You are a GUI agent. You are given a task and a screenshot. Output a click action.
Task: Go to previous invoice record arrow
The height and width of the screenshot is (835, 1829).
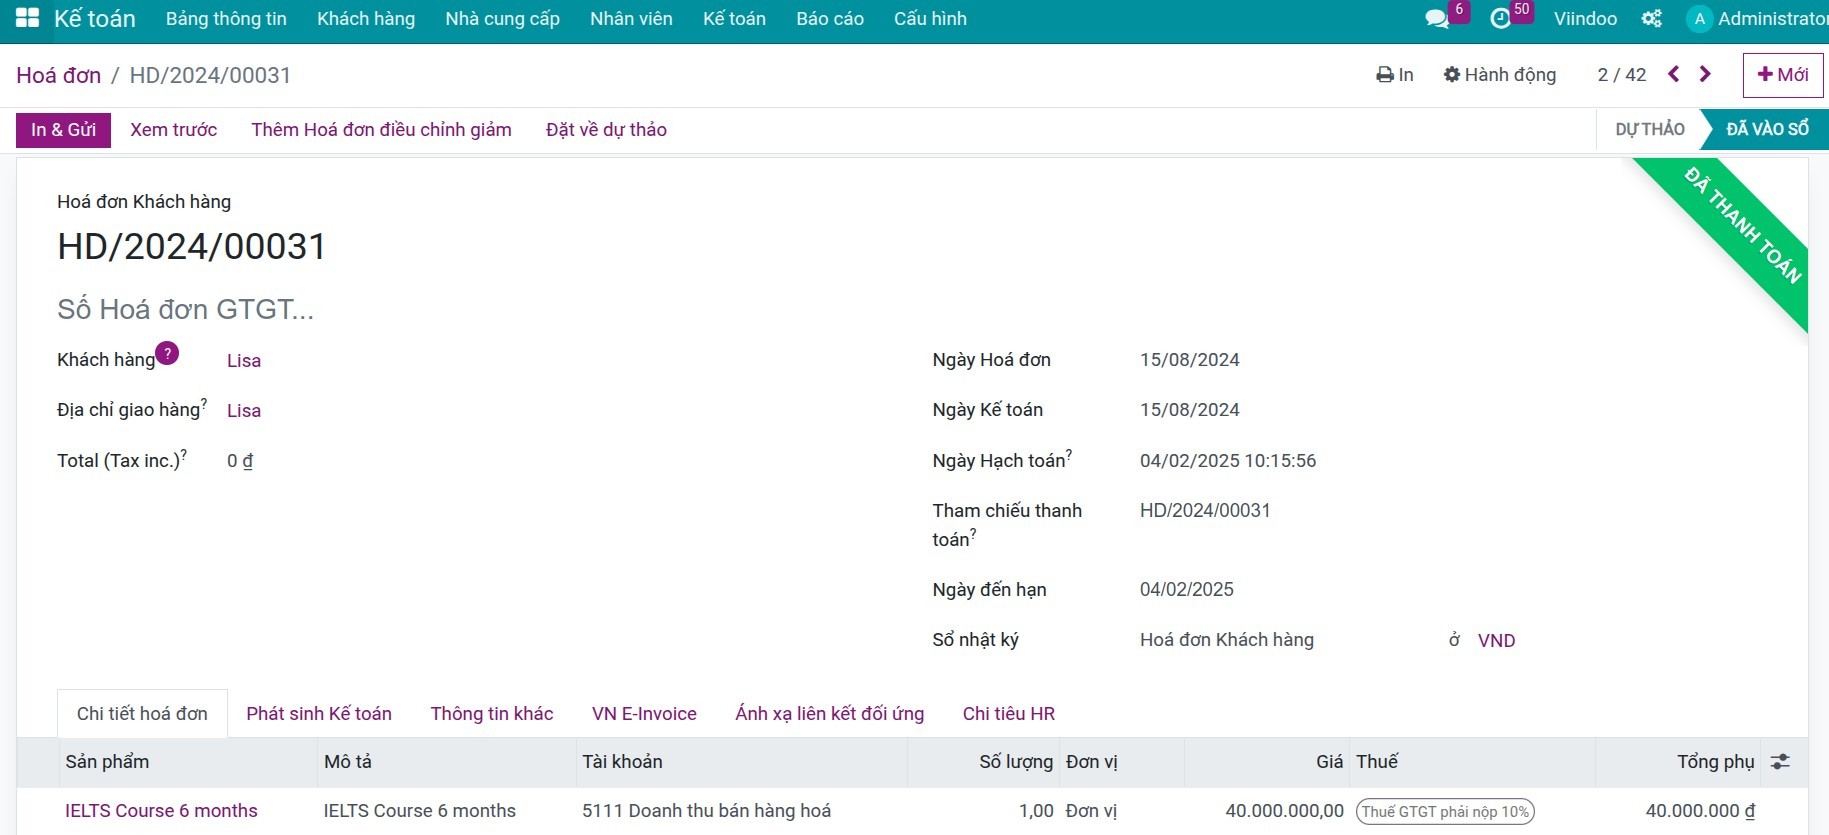coord(1673,74)
